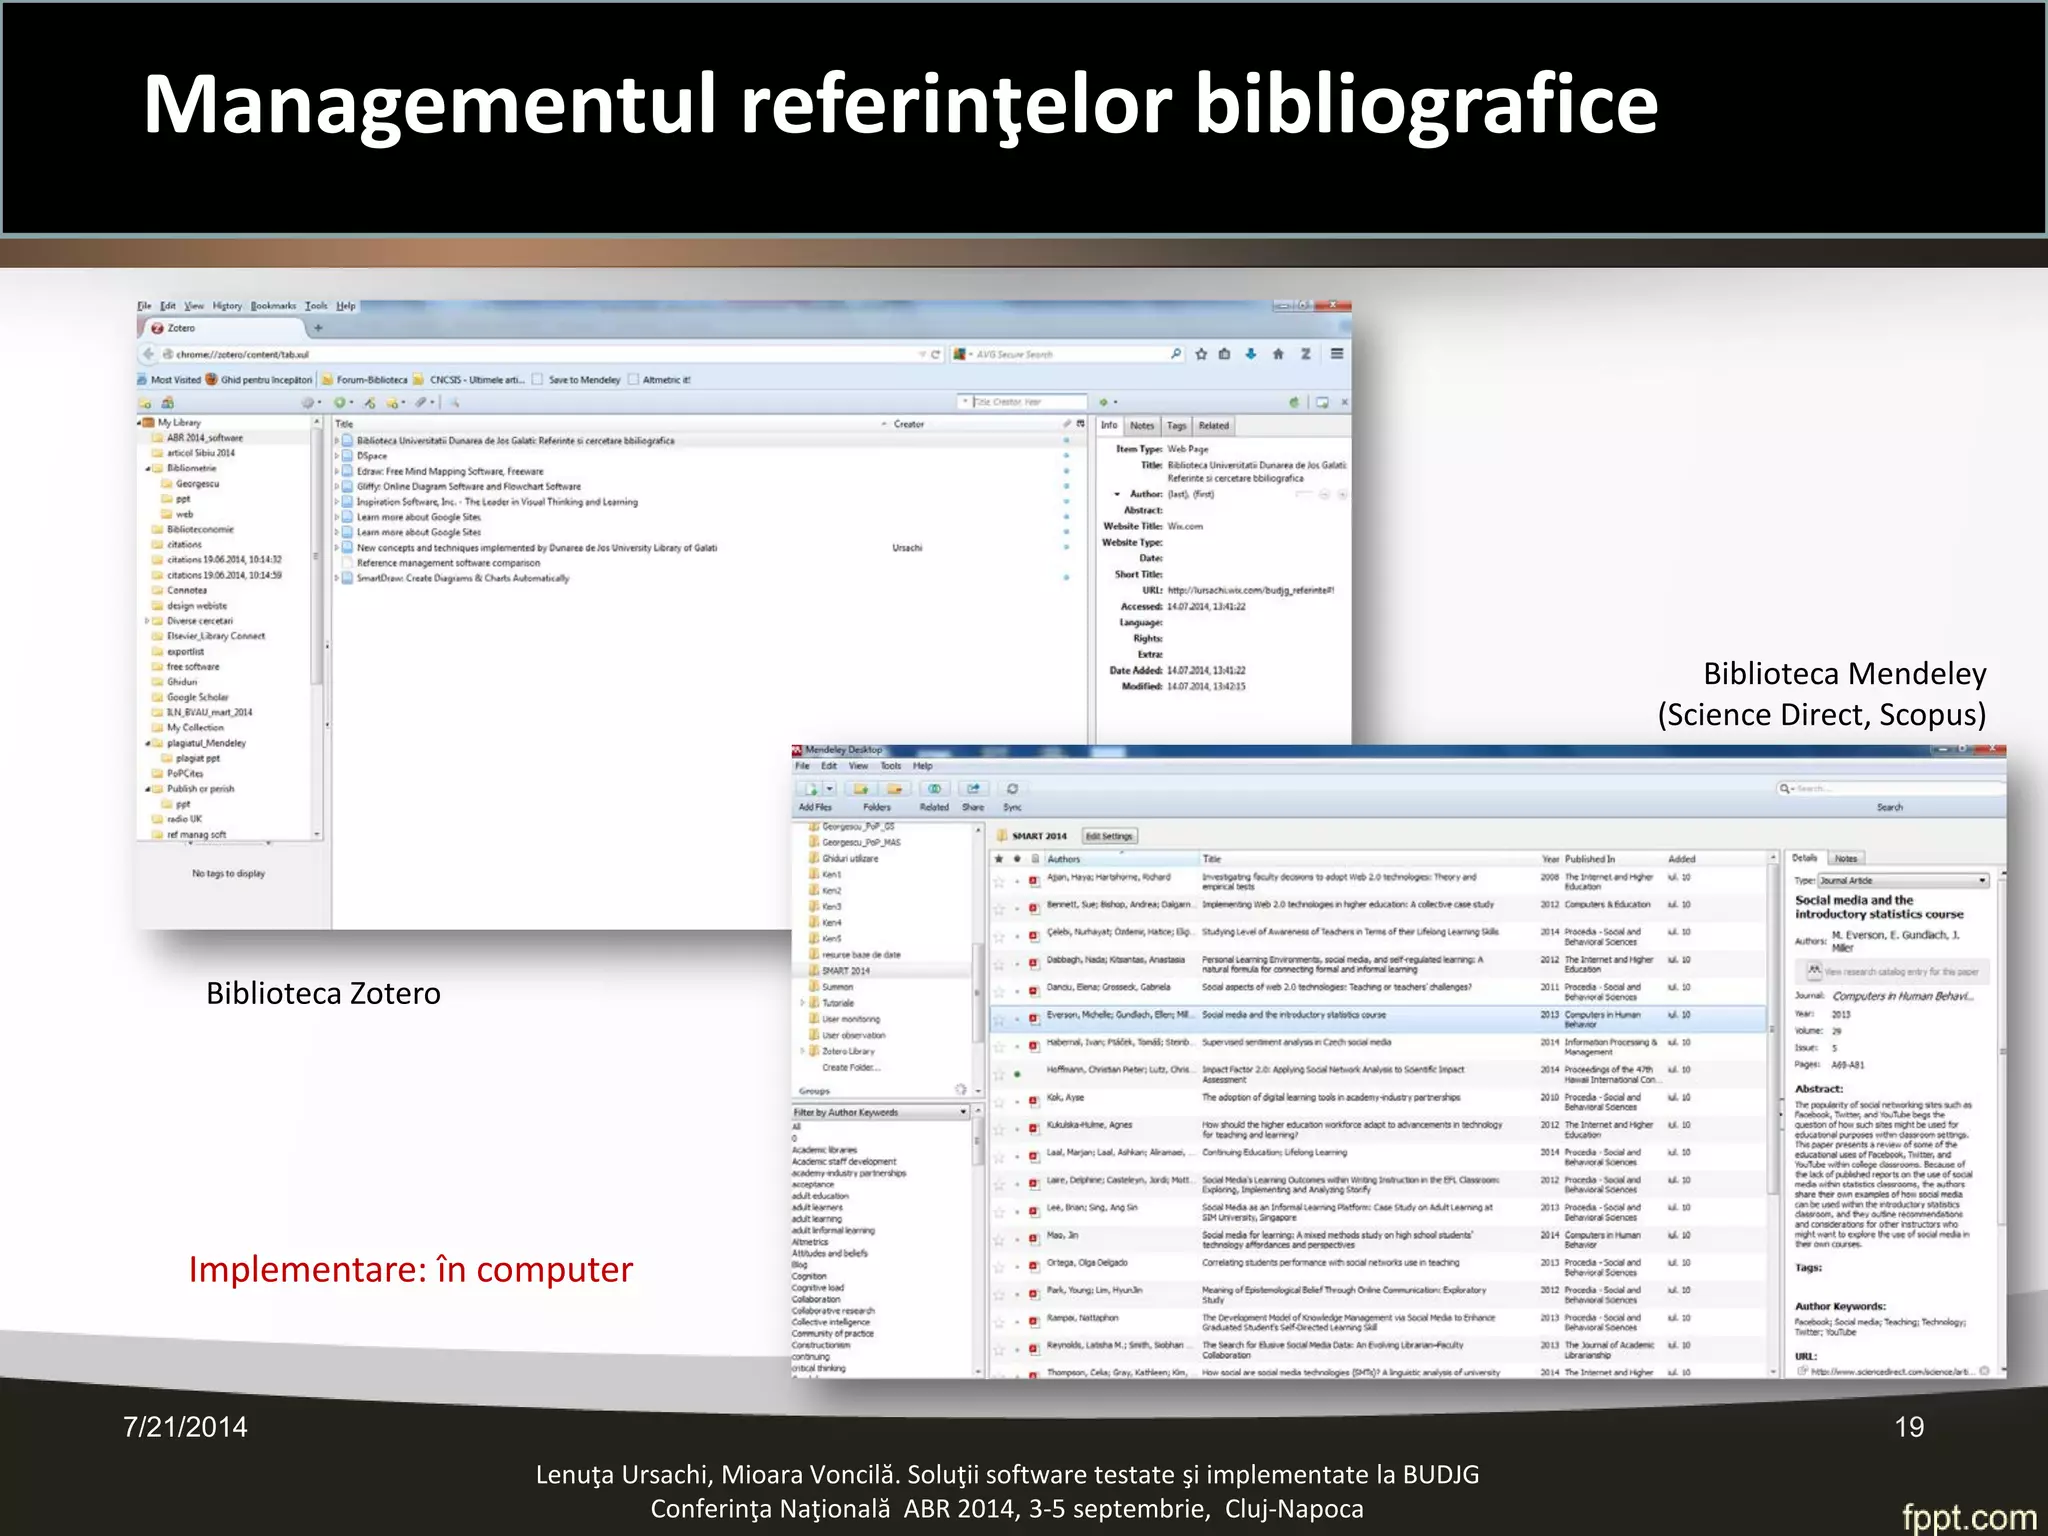Toggle favorite star for Bennett, Sue row

998,908
